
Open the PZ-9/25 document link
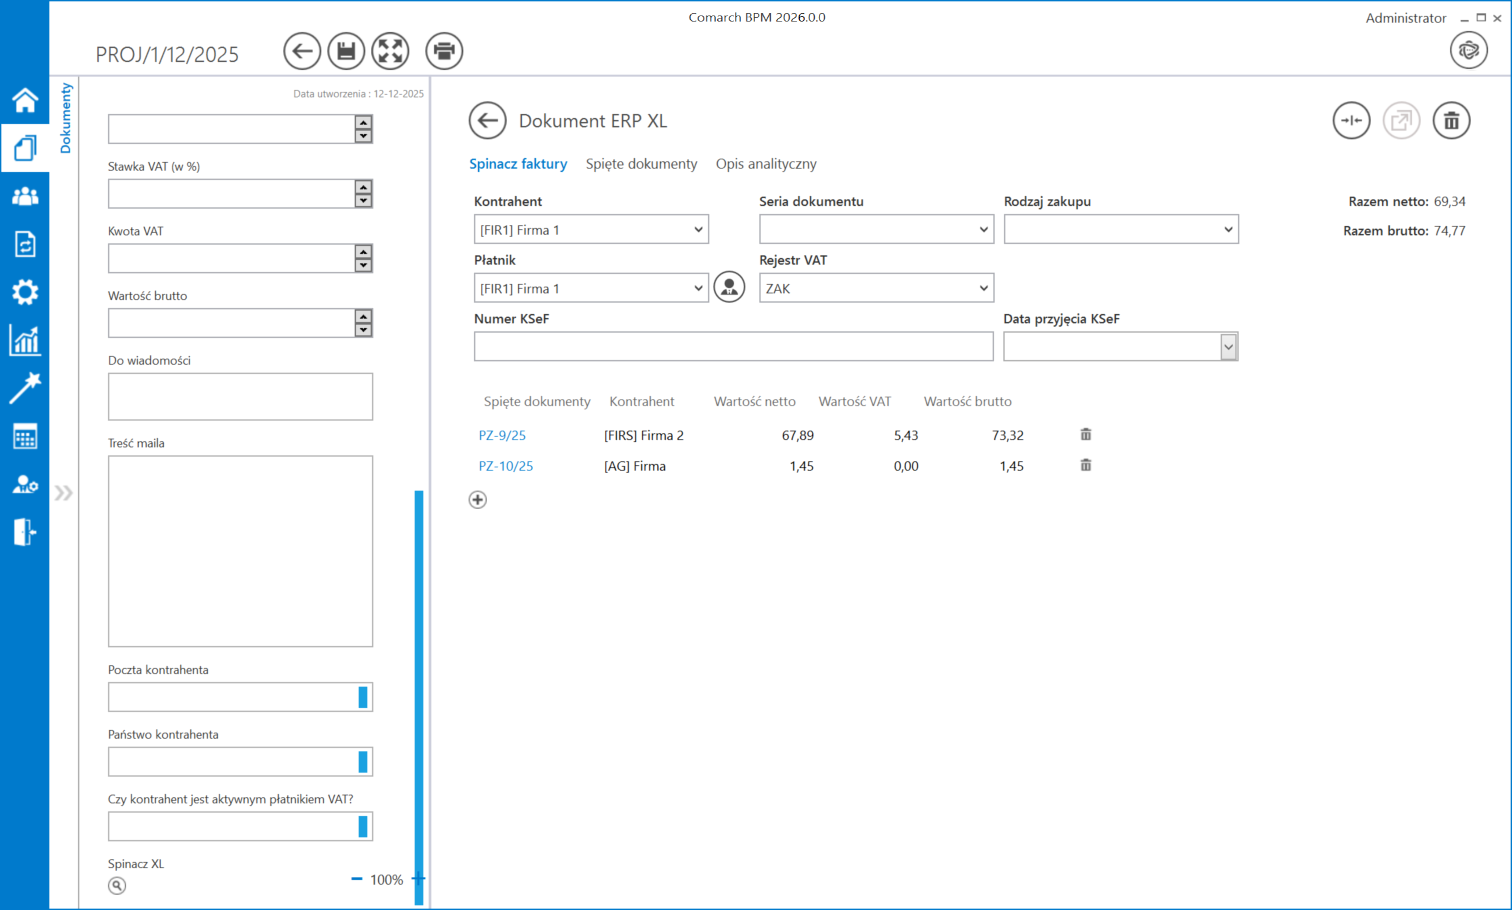click(502, 436)
